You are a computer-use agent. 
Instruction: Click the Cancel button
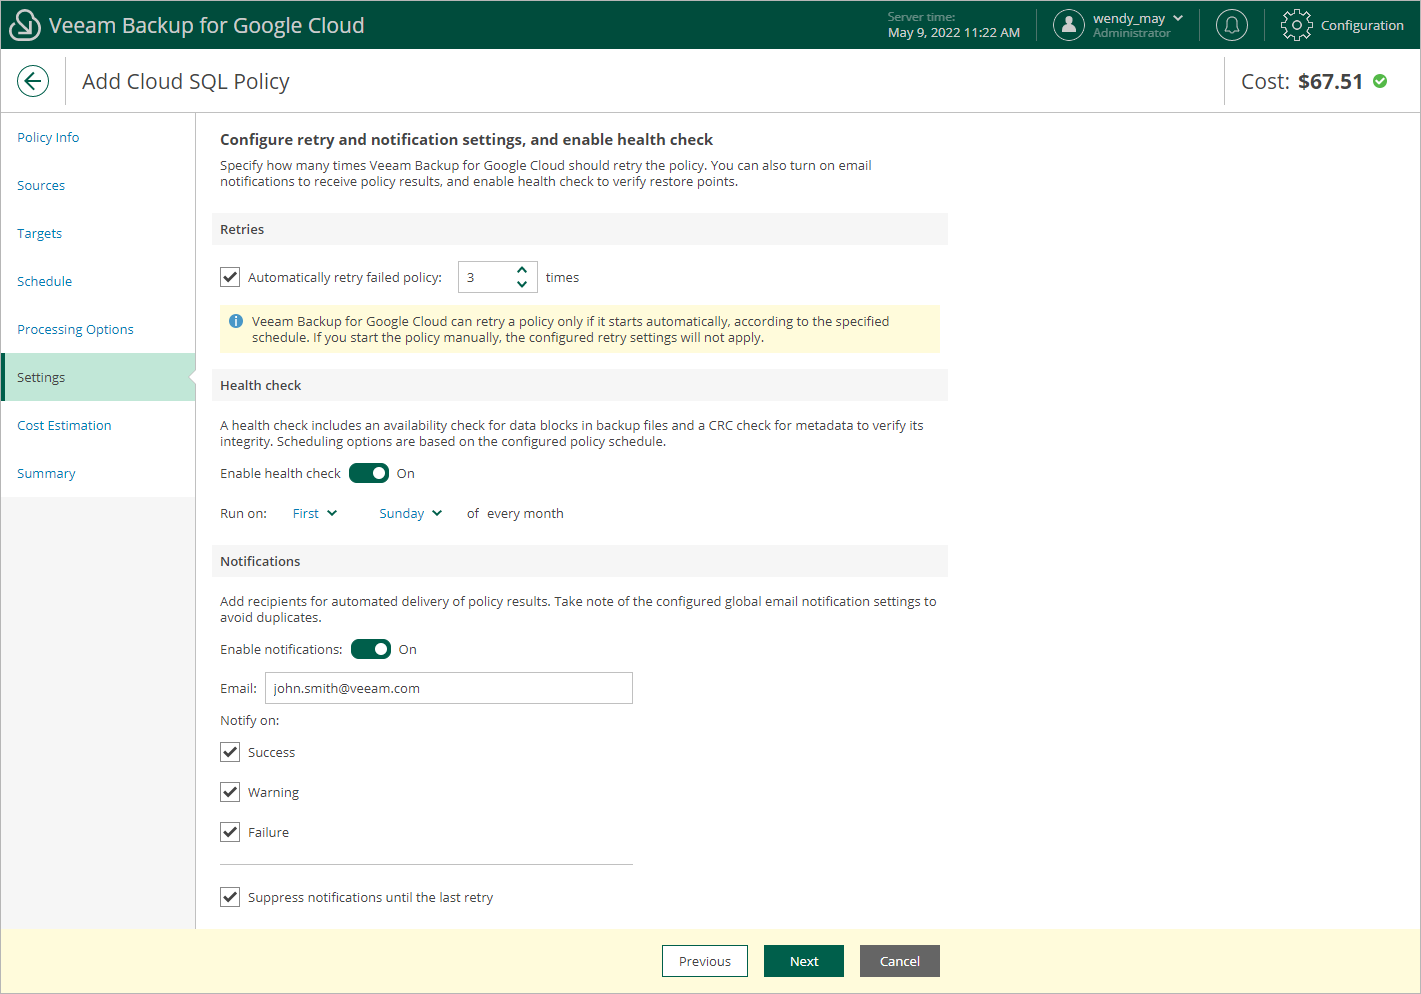[900, 961]
